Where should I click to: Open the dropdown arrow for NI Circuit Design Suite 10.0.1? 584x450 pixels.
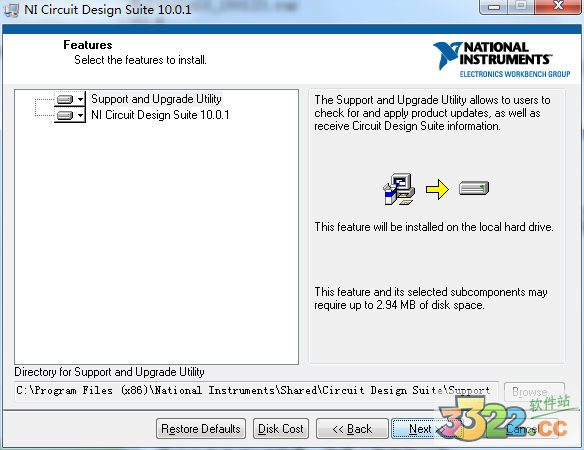pyautogui.click(x=80, y=115)
